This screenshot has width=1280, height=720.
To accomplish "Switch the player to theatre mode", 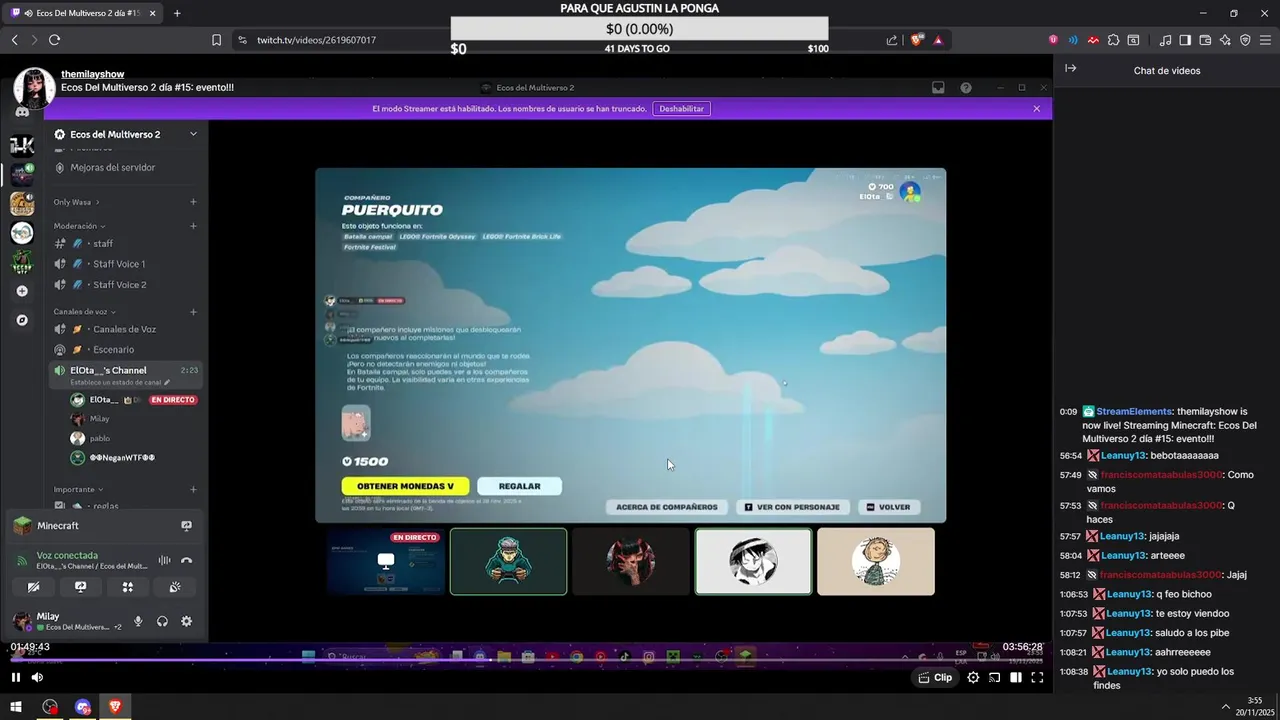I will click(1015, 677).
